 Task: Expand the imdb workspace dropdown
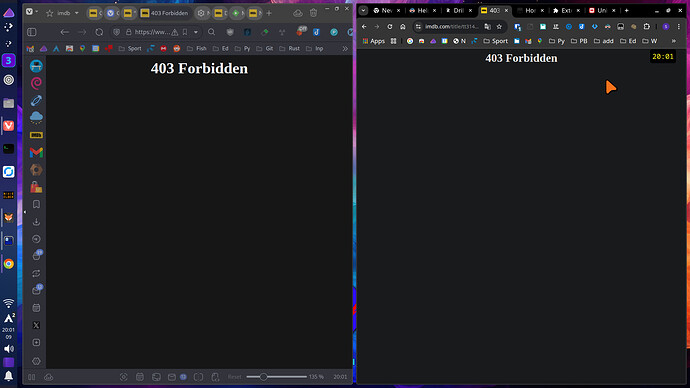(x=76, y=13)
